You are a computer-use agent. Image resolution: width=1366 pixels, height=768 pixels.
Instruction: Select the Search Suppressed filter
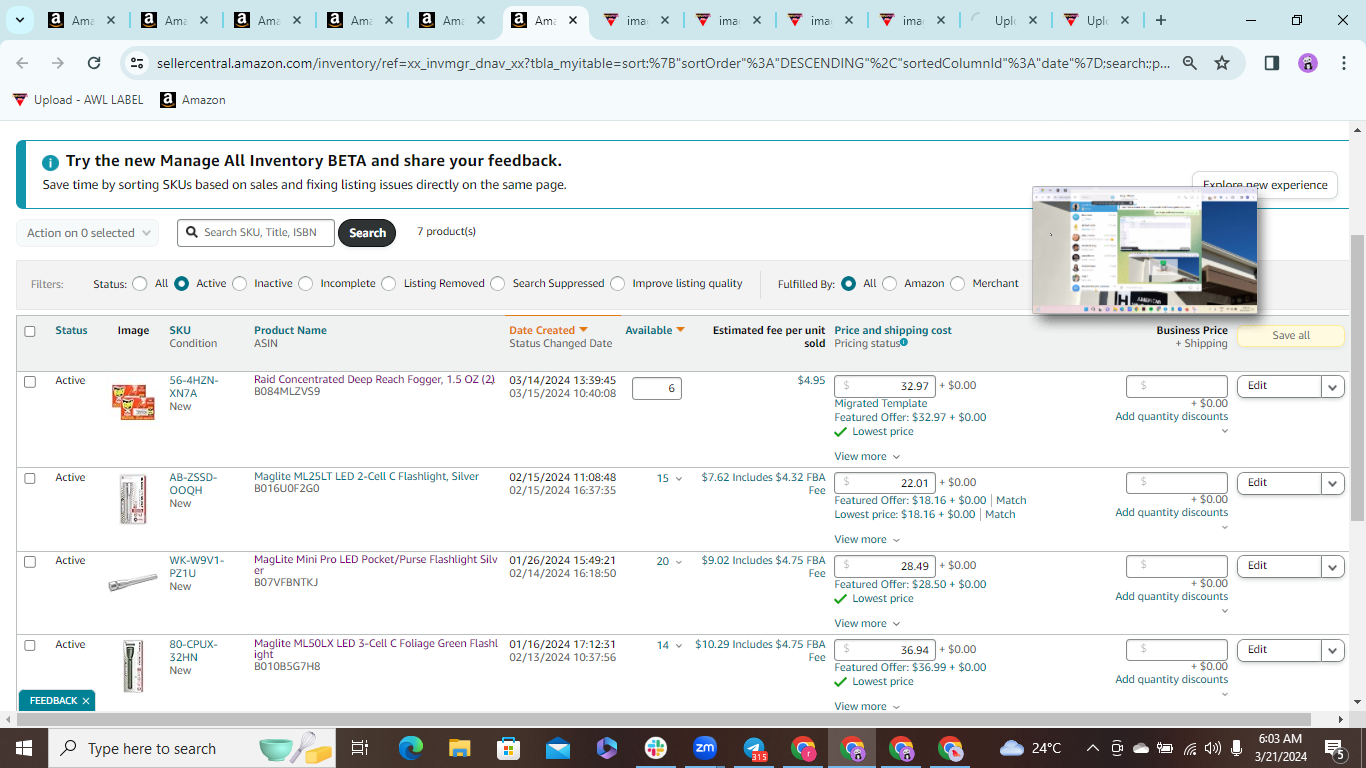(498, 284)
